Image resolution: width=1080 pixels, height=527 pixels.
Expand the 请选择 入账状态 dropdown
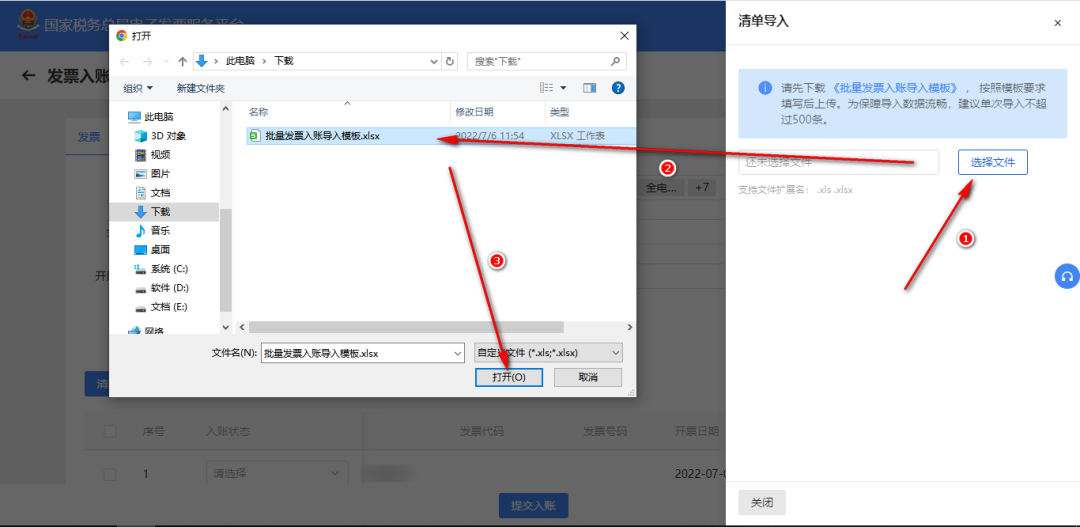(277, 473)
